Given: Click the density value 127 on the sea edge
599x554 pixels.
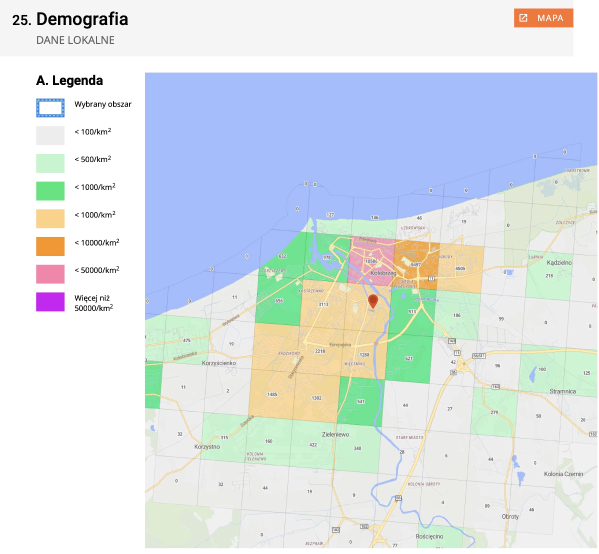Looking at the screenshot, I should [330, 215].
